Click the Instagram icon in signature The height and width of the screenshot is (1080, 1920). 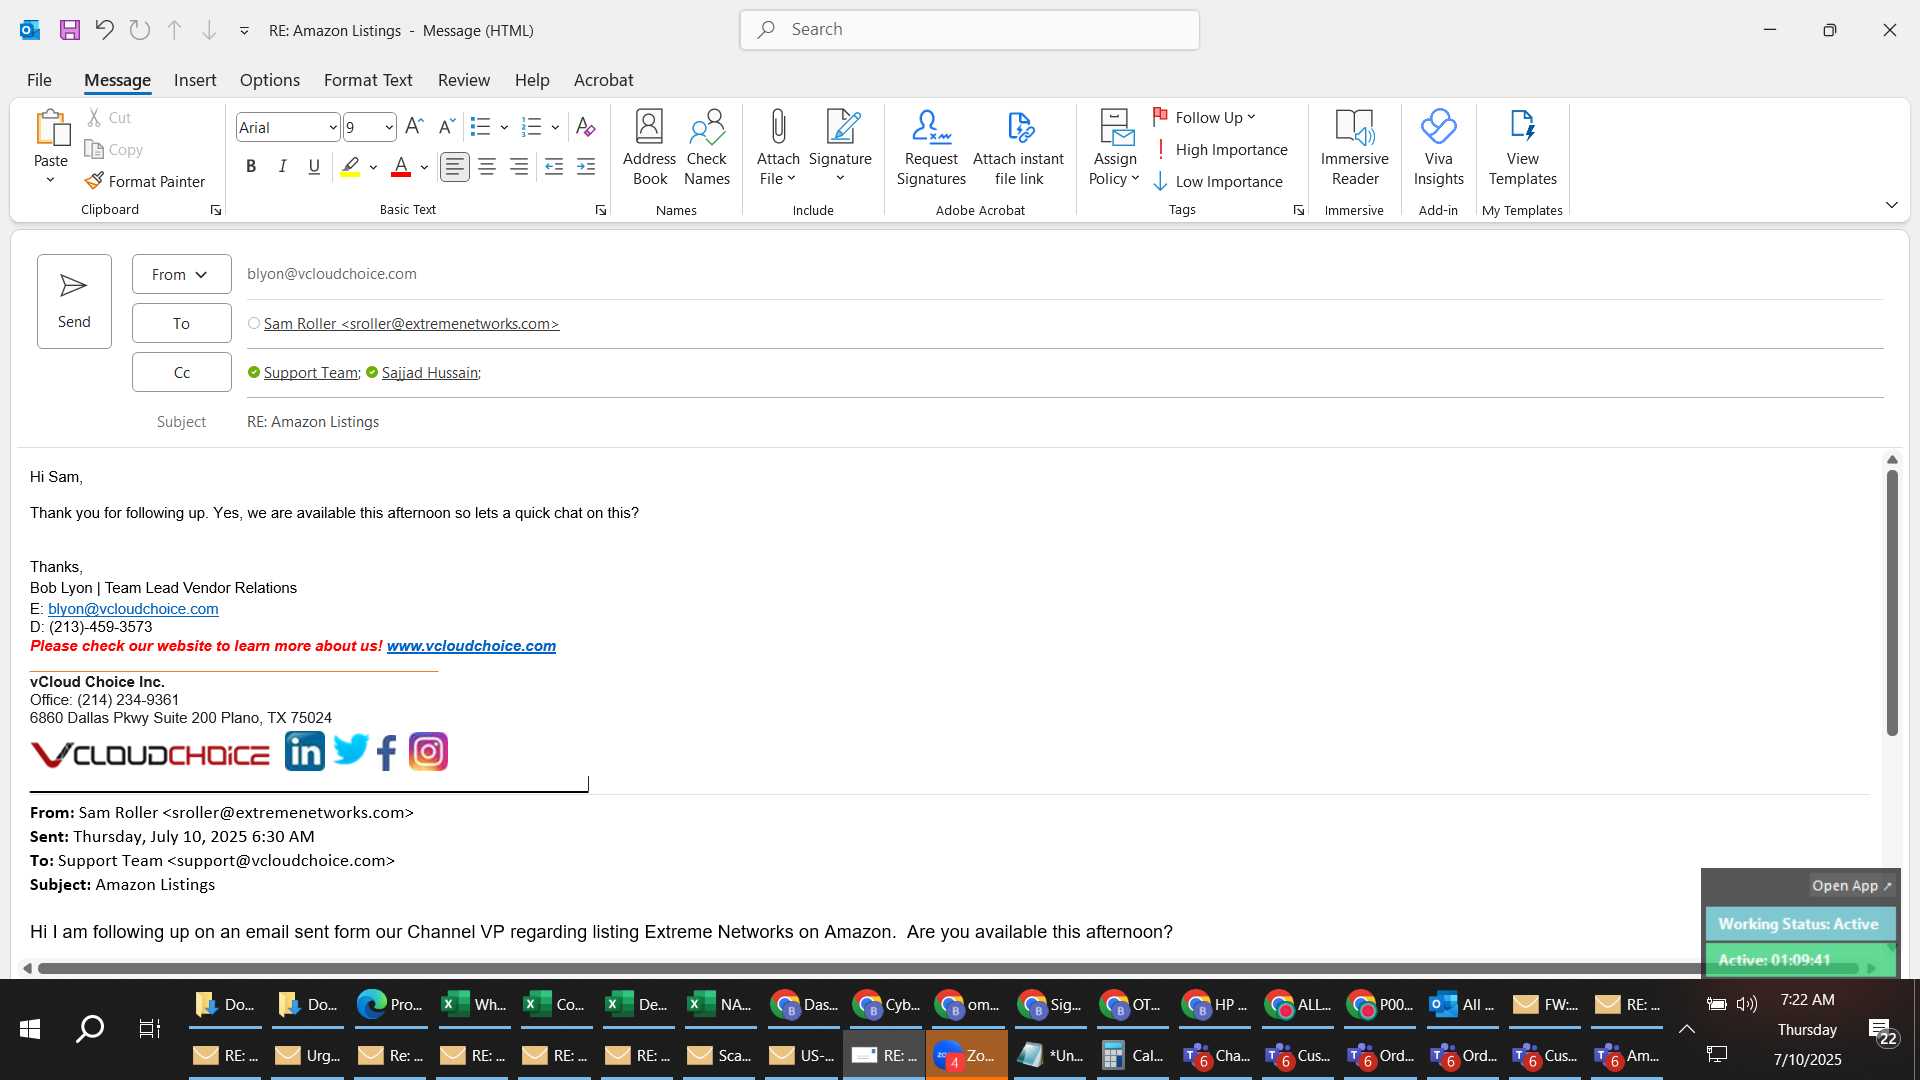point(428,751)
